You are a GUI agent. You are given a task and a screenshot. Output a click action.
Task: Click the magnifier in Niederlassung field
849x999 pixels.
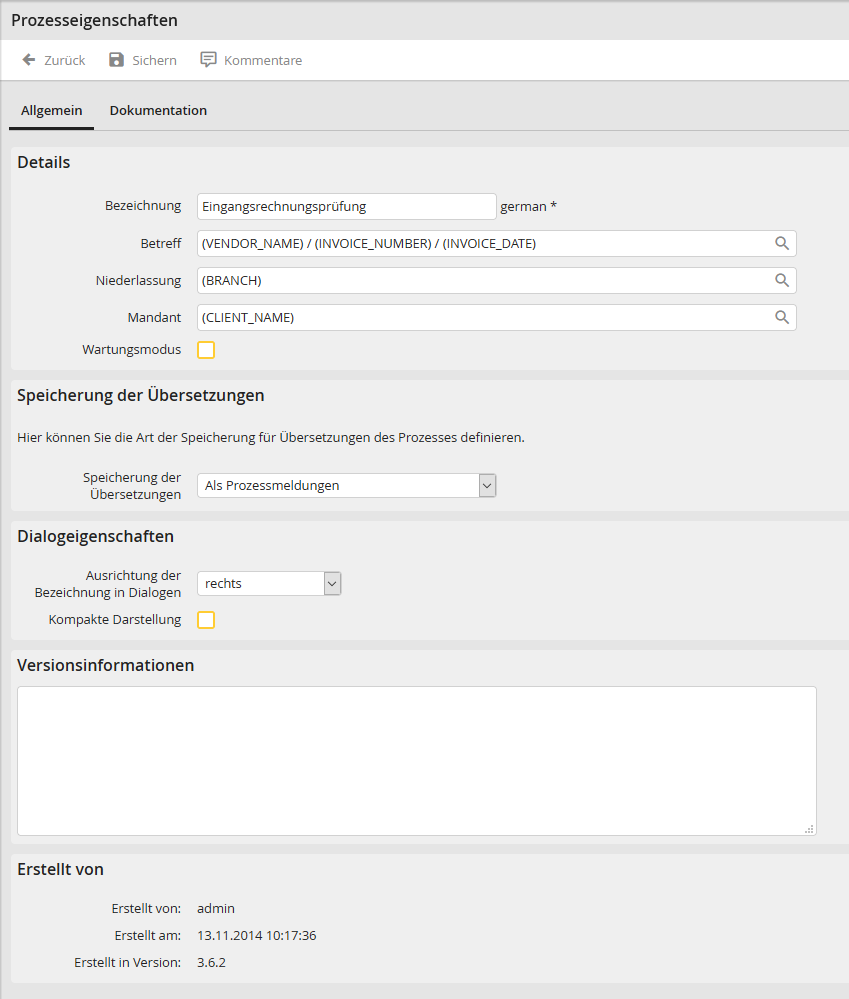(x=782, y=280)
